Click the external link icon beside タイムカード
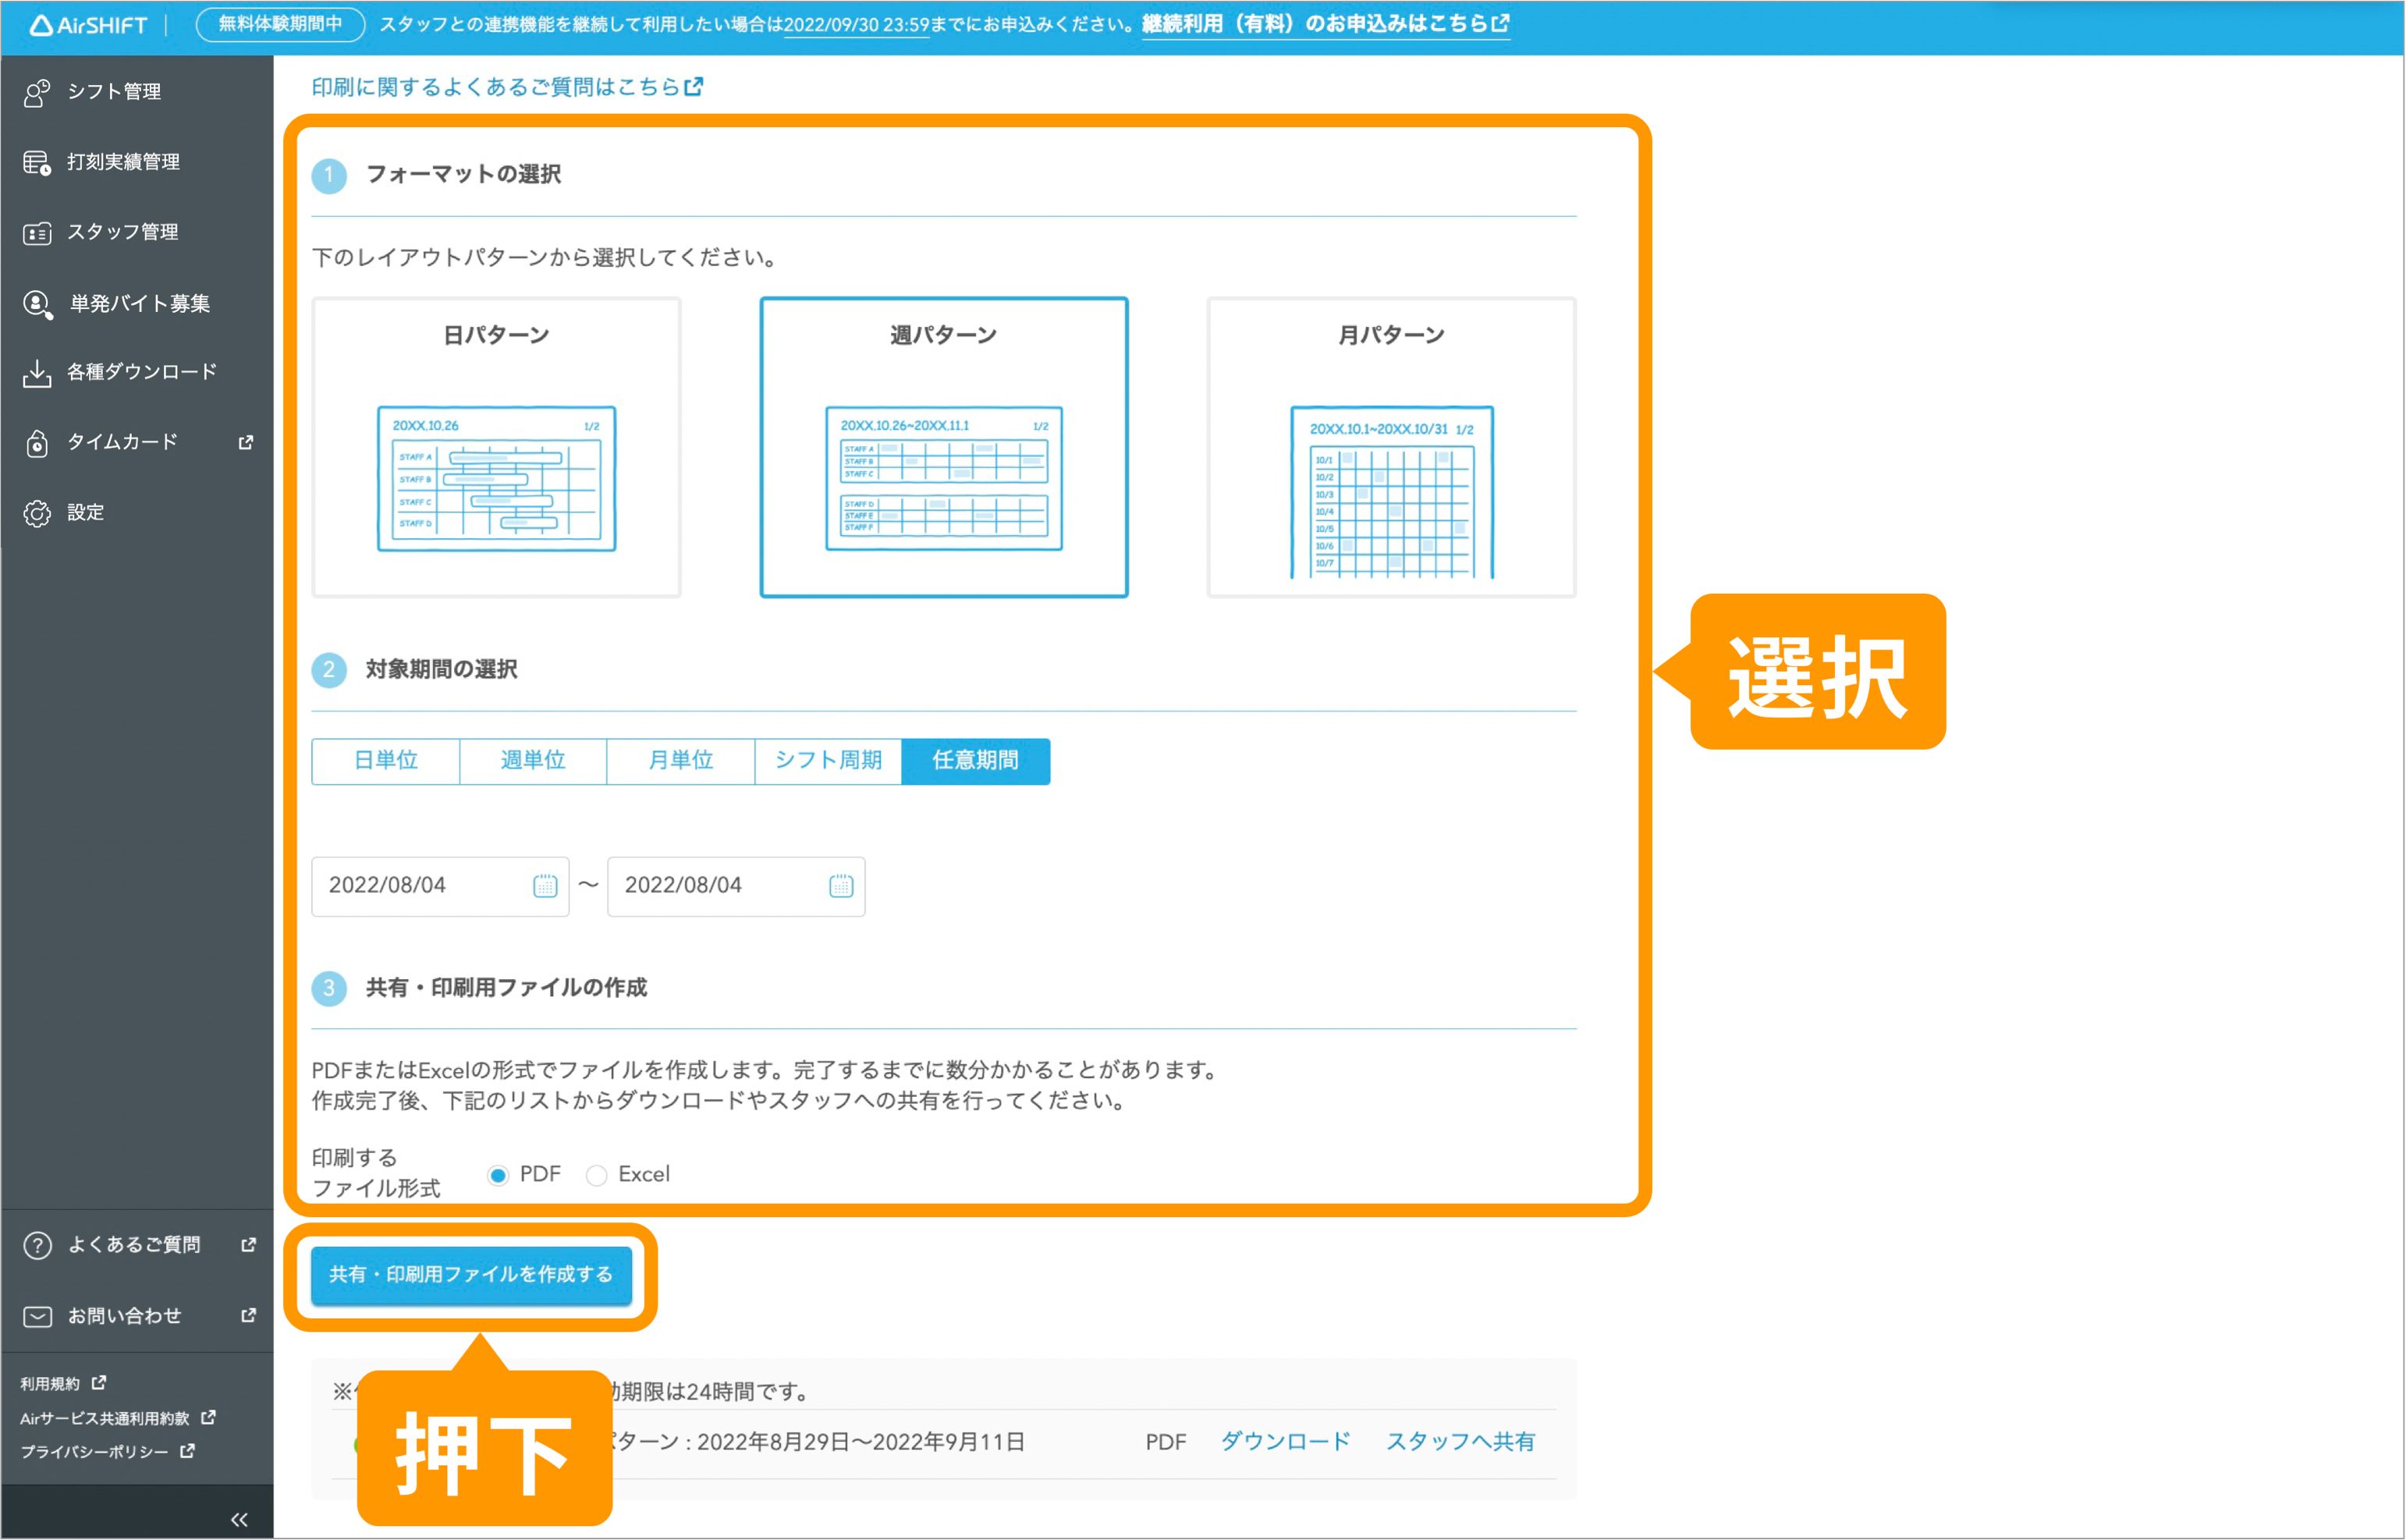2406x1540 pixels. point(246,442)
